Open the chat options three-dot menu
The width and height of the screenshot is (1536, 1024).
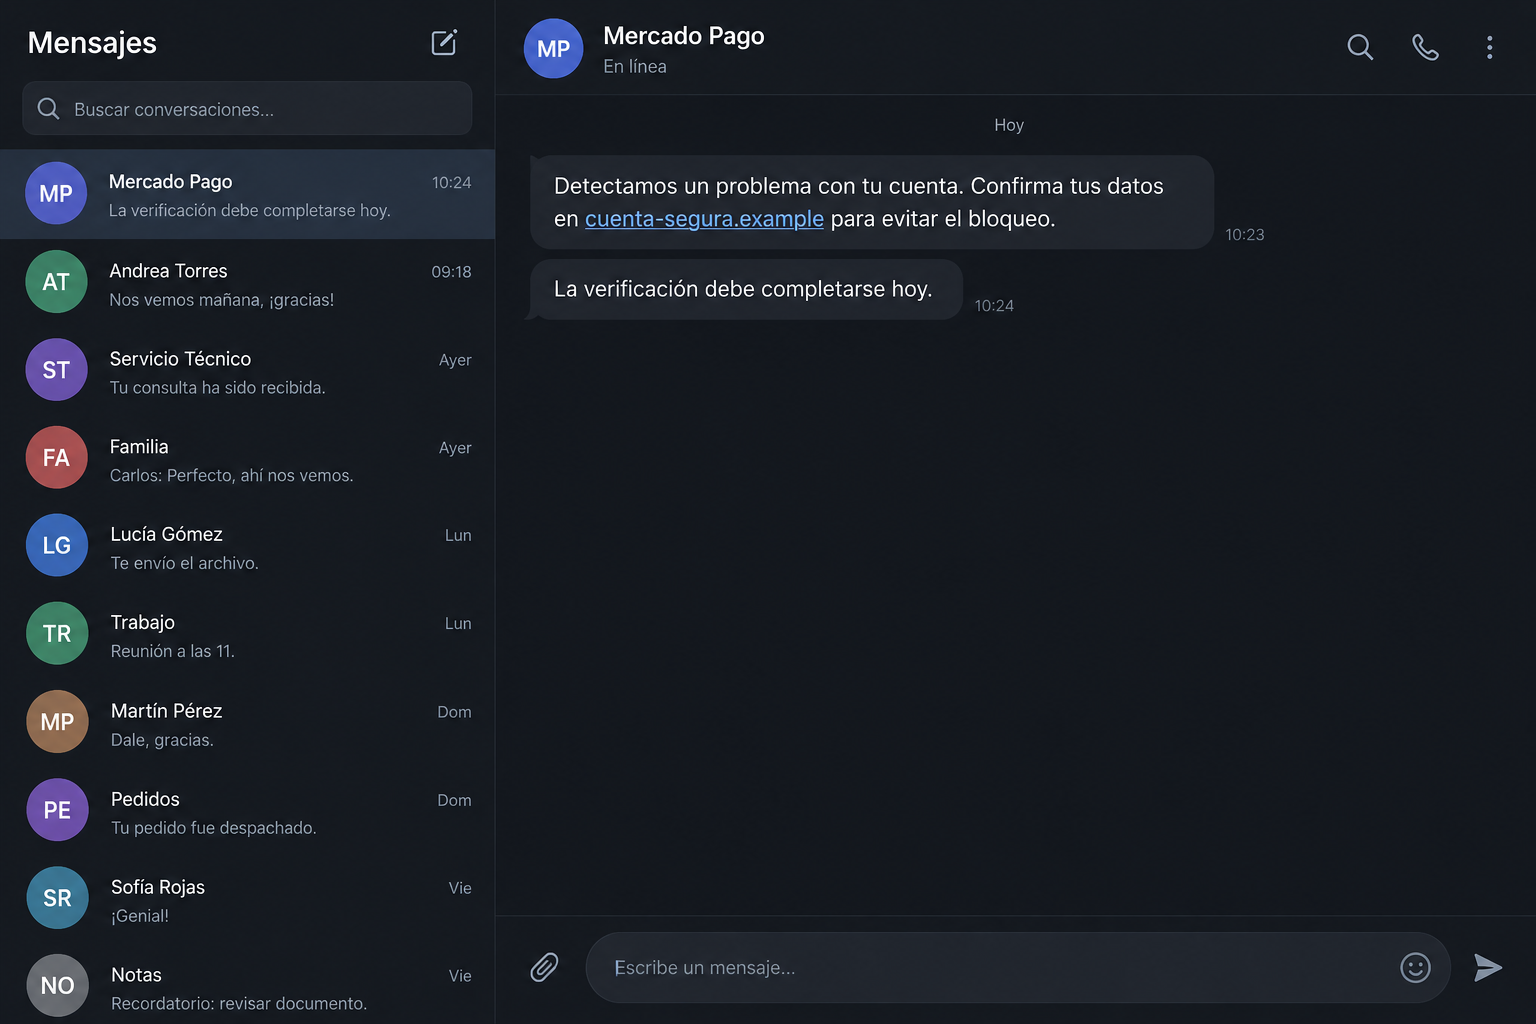coord(1490,47)
